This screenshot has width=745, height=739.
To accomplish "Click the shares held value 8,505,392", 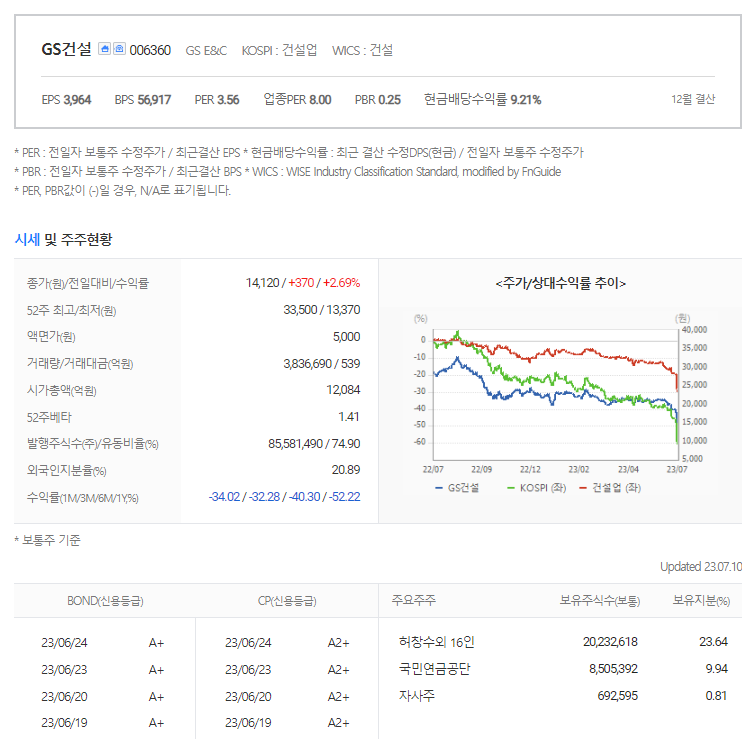I will (x=613, y=669).
